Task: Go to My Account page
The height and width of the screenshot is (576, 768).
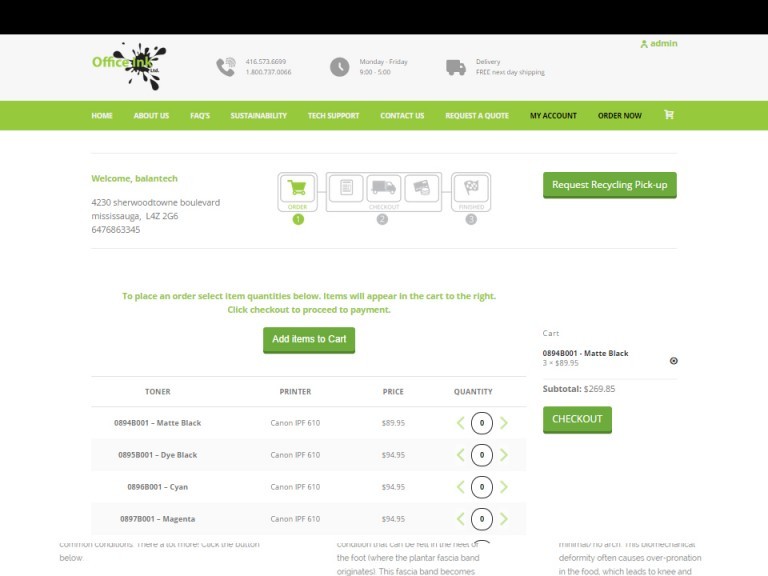Action: 553,116
